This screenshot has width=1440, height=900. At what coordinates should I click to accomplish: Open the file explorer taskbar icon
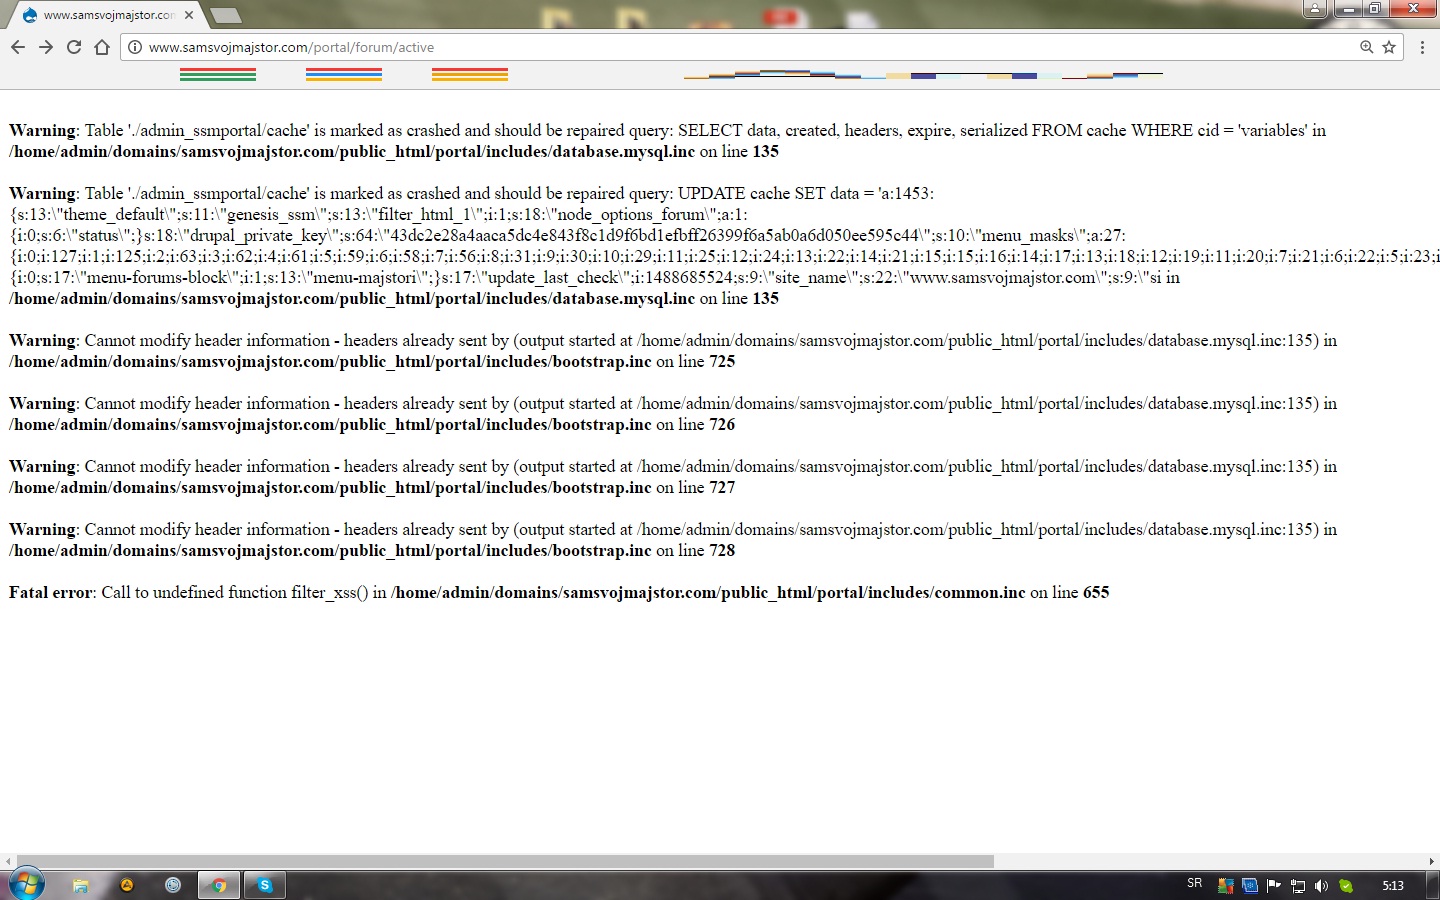tap(81, 885)
